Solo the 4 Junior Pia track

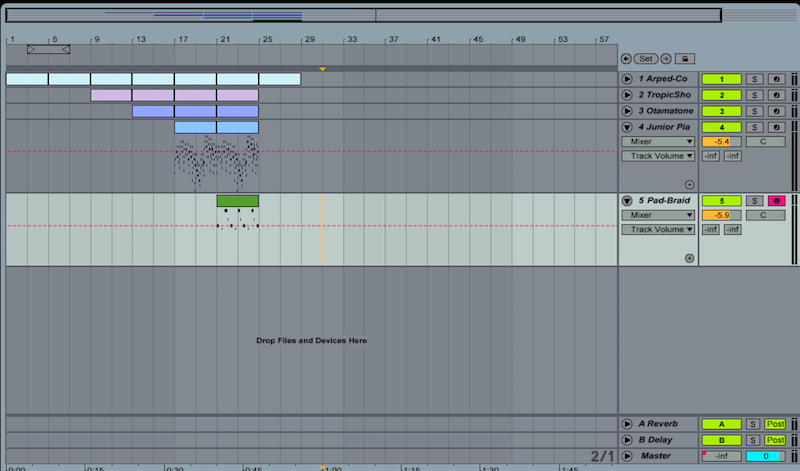(x=755, y=127)
